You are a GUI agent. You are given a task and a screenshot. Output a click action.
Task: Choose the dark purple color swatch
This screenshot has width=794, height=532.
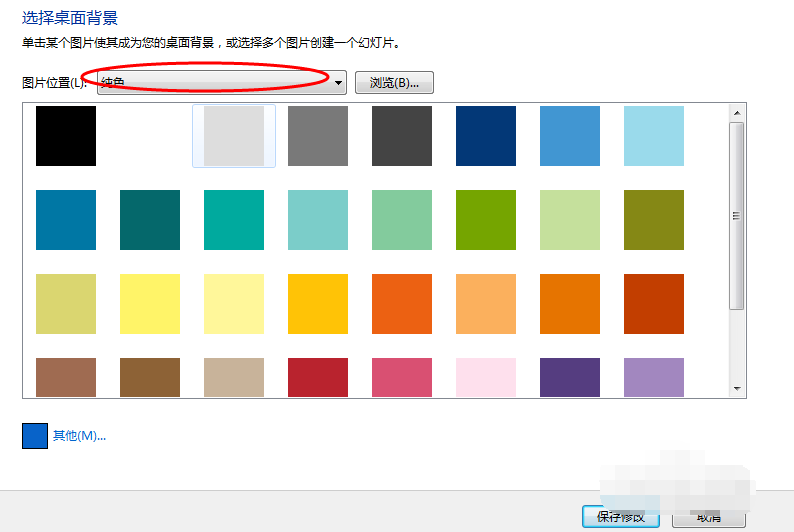click(570, 378)
